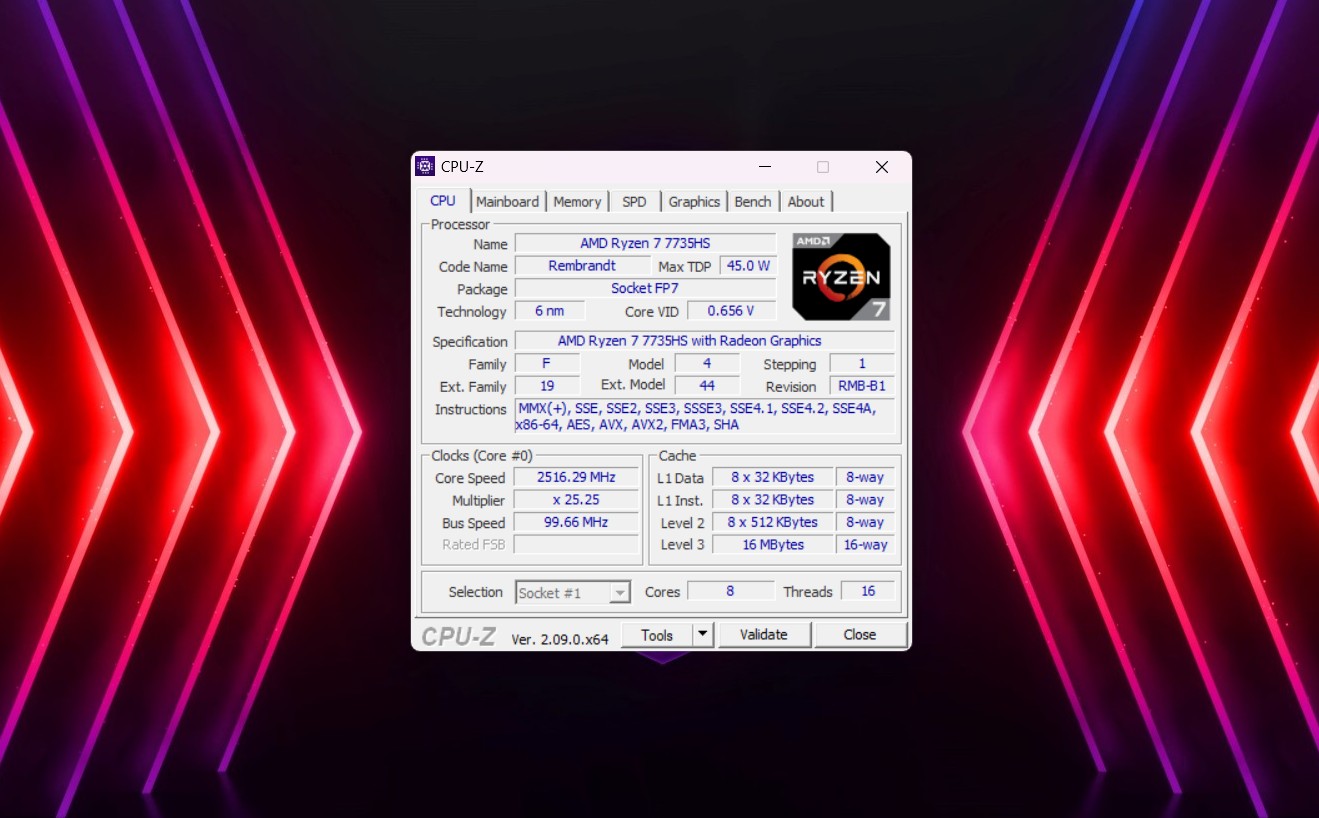Click the Cores value 8
The image size is (1319, 818).
point(730,591)
